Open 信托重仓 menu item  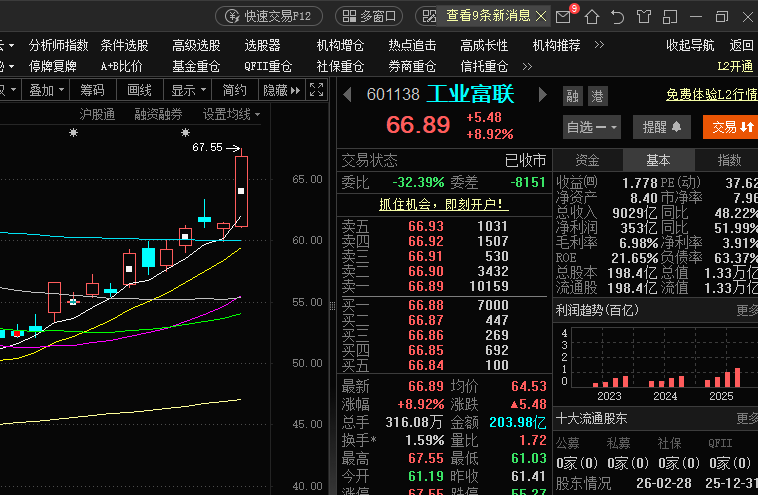coord(484,66)
